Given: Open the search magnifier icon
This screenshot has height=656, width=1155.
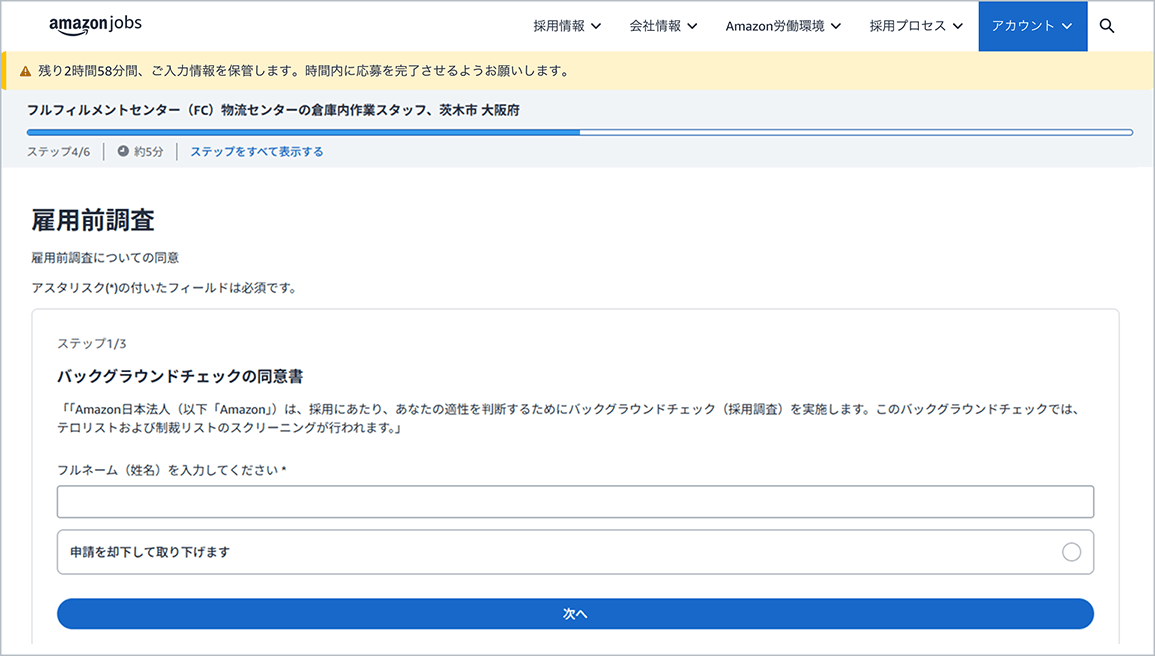Looking at the screenshot, I should [1106, 26].
